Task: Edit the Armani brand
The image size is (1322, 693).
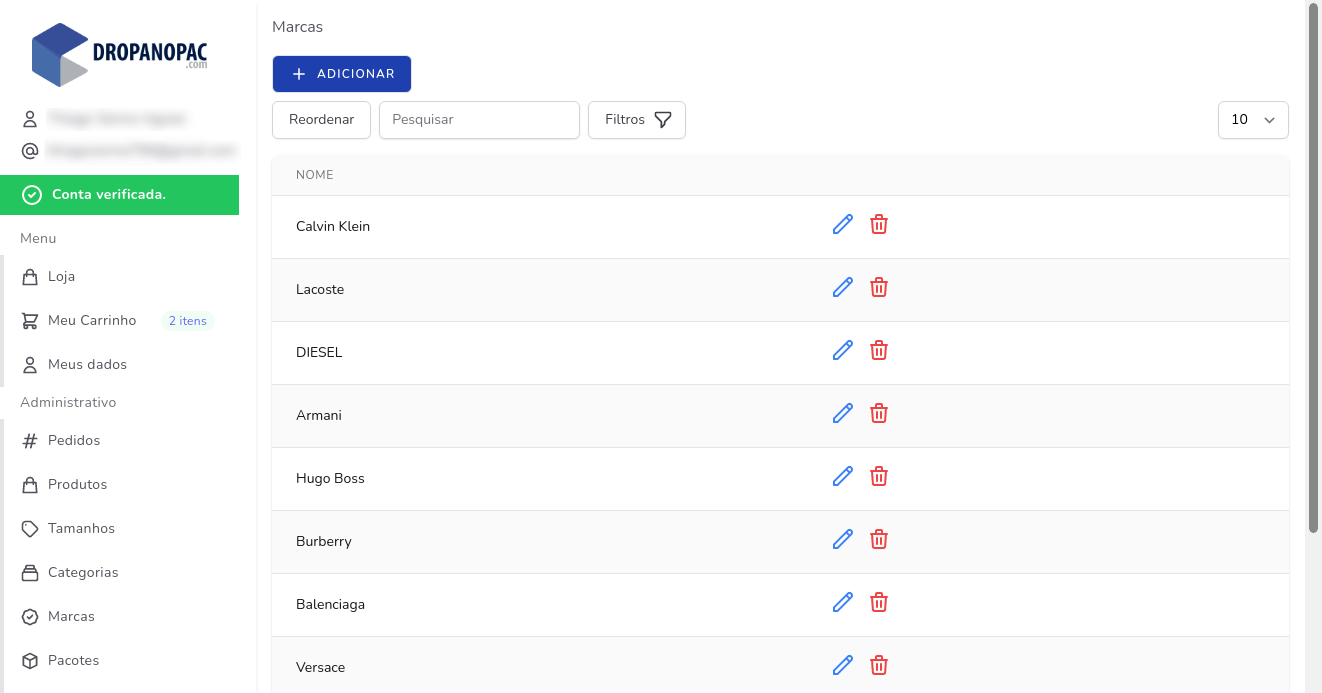Action: pyautogui.click(x=843, y=413)
